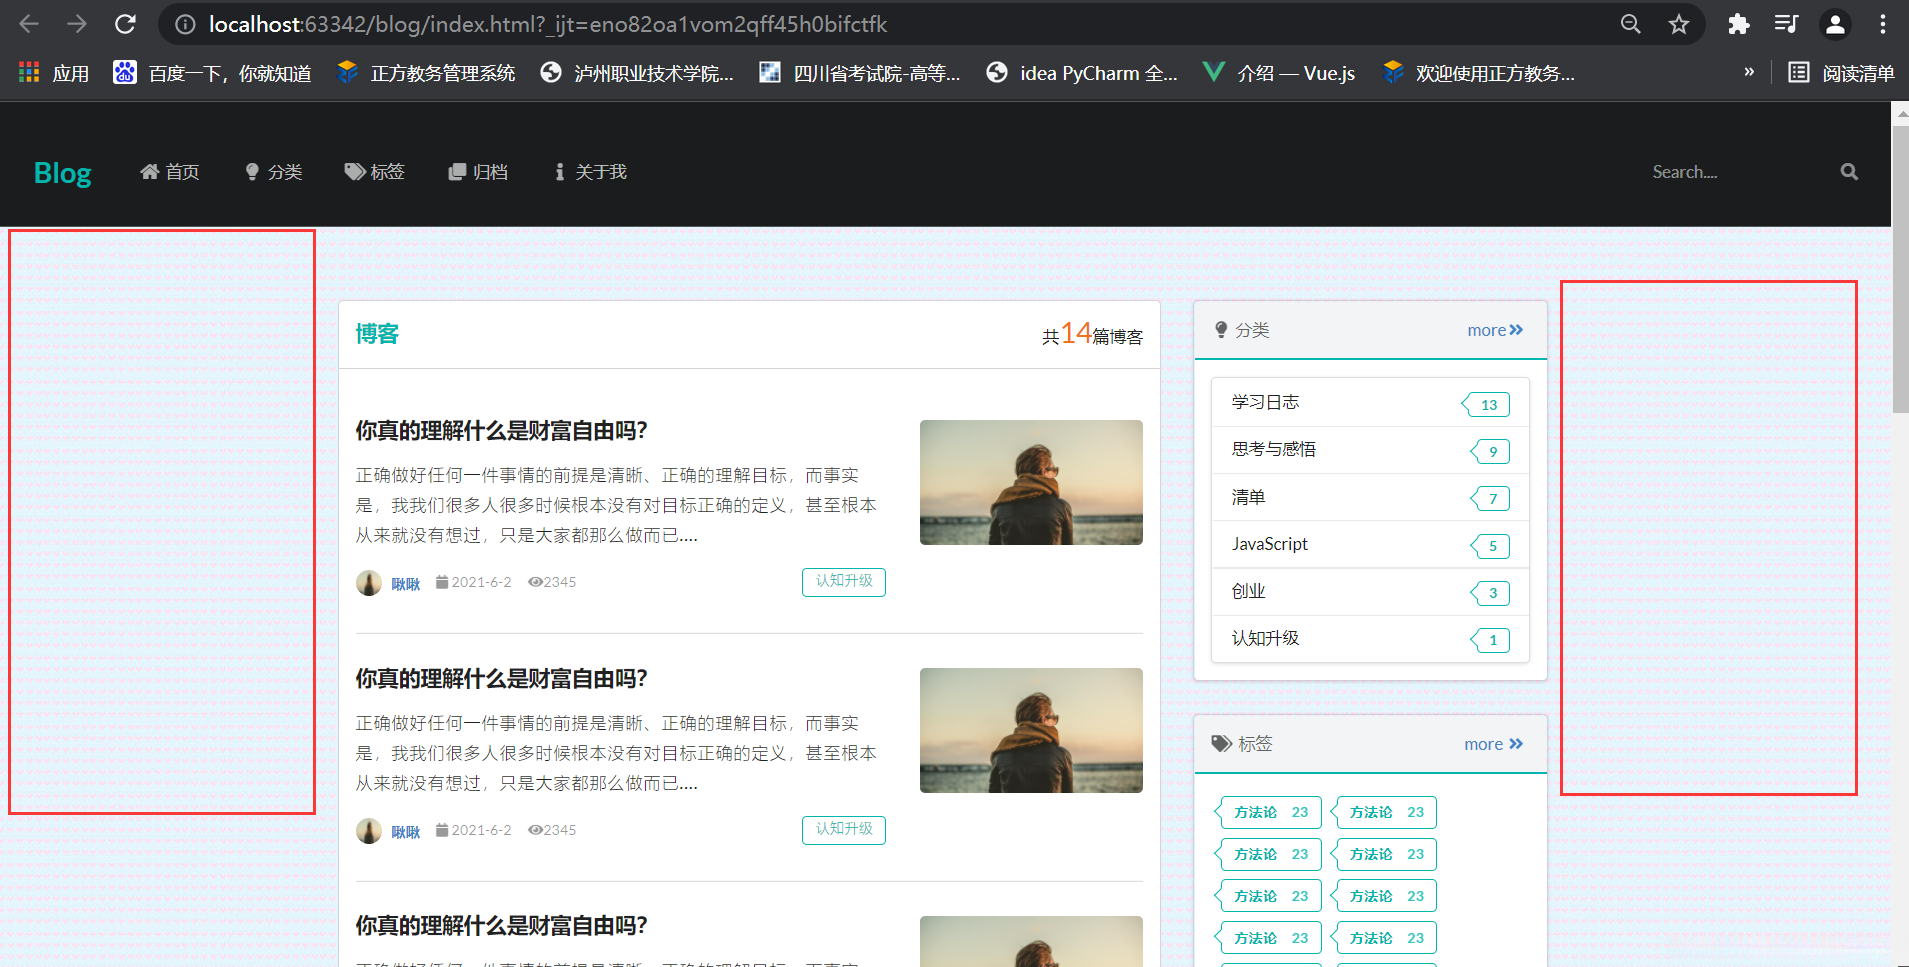Show hidden bookmarks with the » chevron
The image size is (1909, 967).
click(x=1749, y=72)
